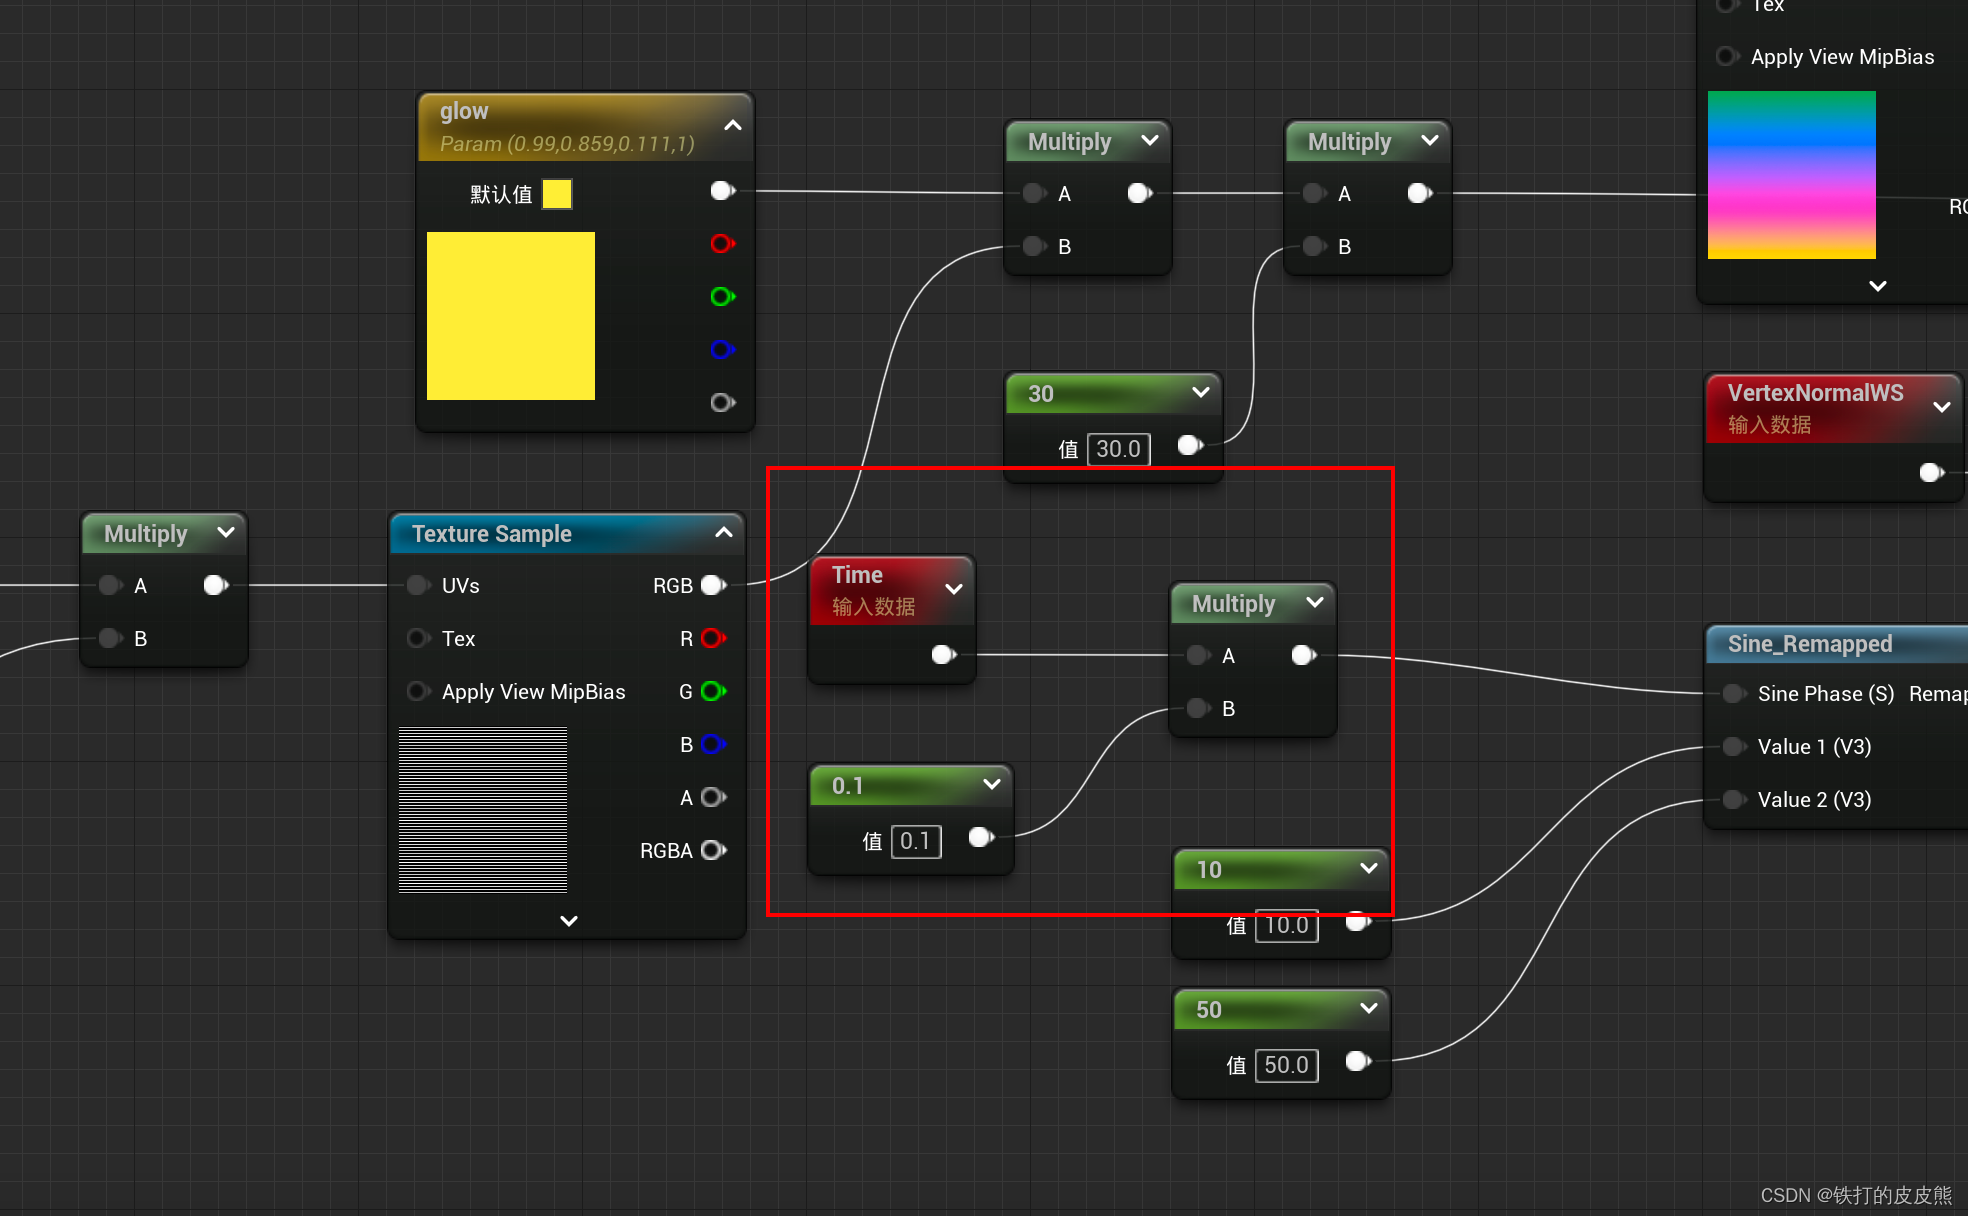Expand the Time node chevron
Image resolution: width=1968 pixels, height=1216 pixels.
tap(954, 589)
